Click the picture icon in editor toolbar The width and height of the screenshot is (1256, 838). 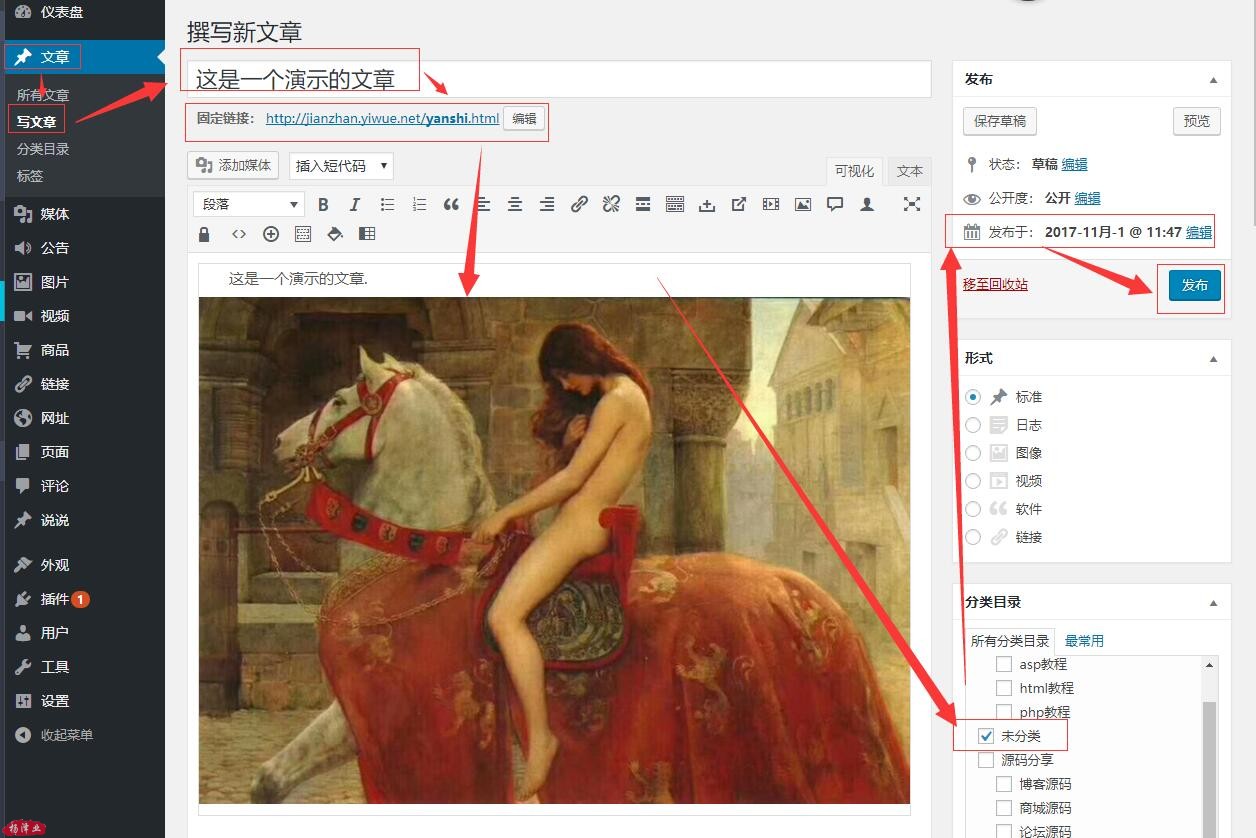(x=803, y=204)
